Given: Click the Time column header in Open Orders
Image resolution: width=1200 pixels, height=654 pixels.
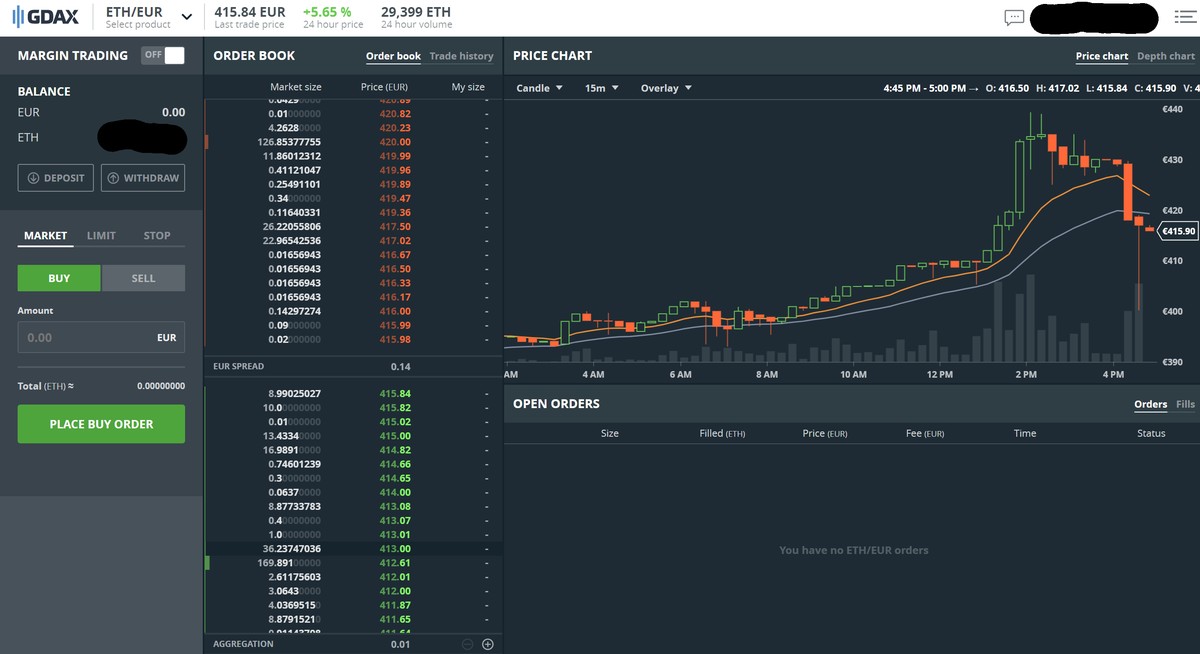Looking at the screenshot, I should click(x=1025, y=433).
